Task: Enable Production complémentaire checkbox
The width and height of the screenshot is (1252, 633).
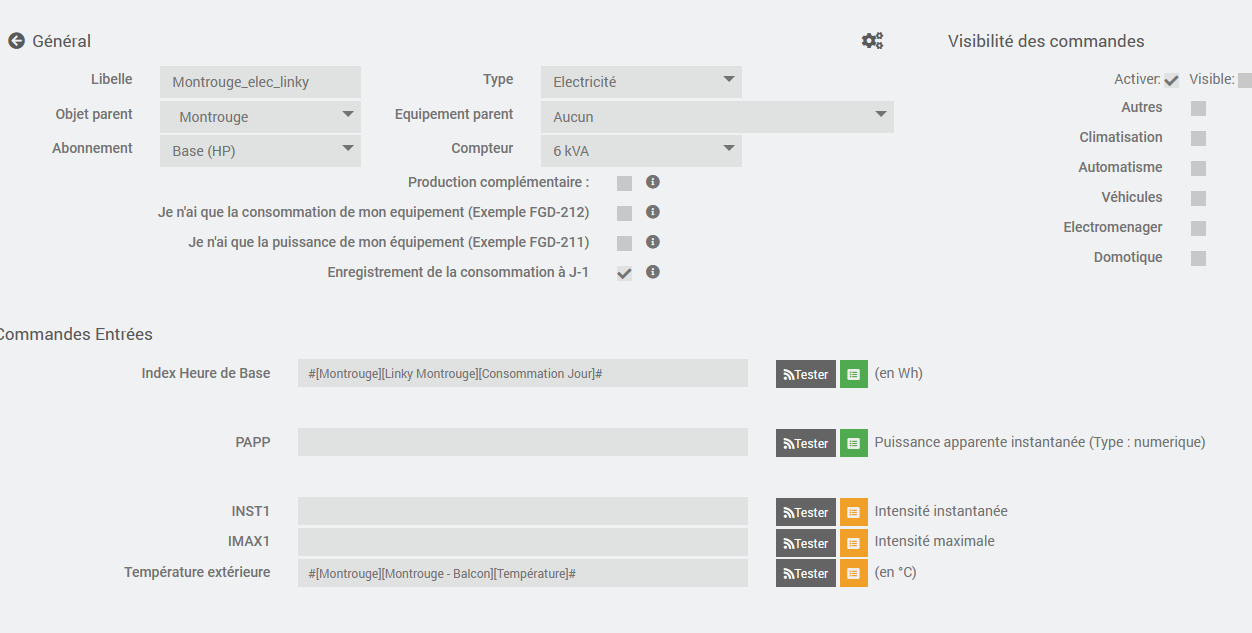Action: 624,183
